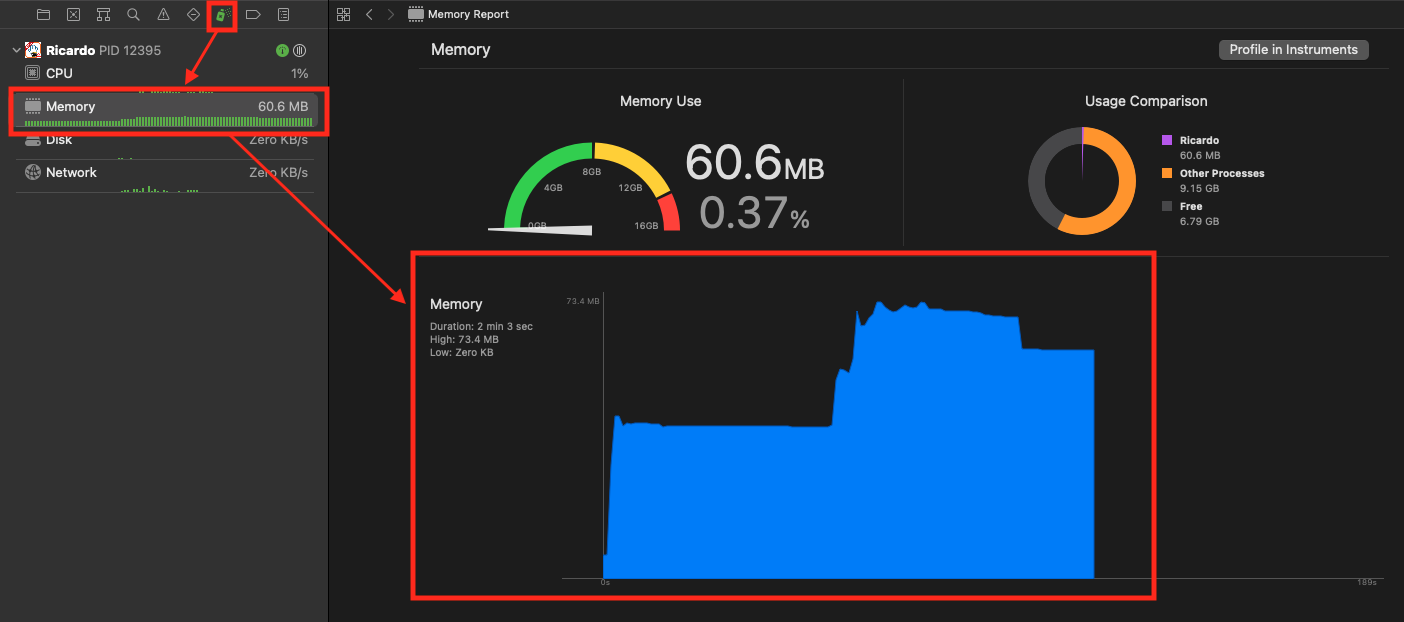Open the editor overview grid icon

[343, 14]
